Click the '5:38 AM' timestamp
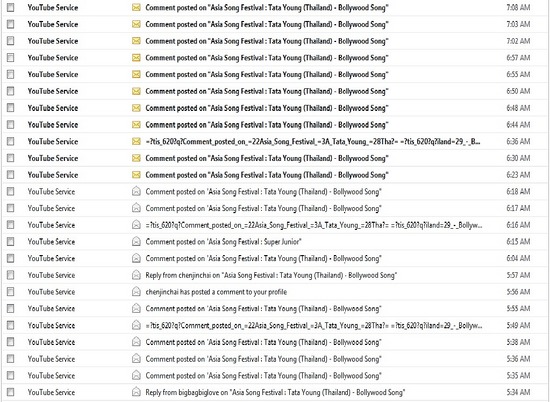 pyautogui.click(x=518, y=342)
